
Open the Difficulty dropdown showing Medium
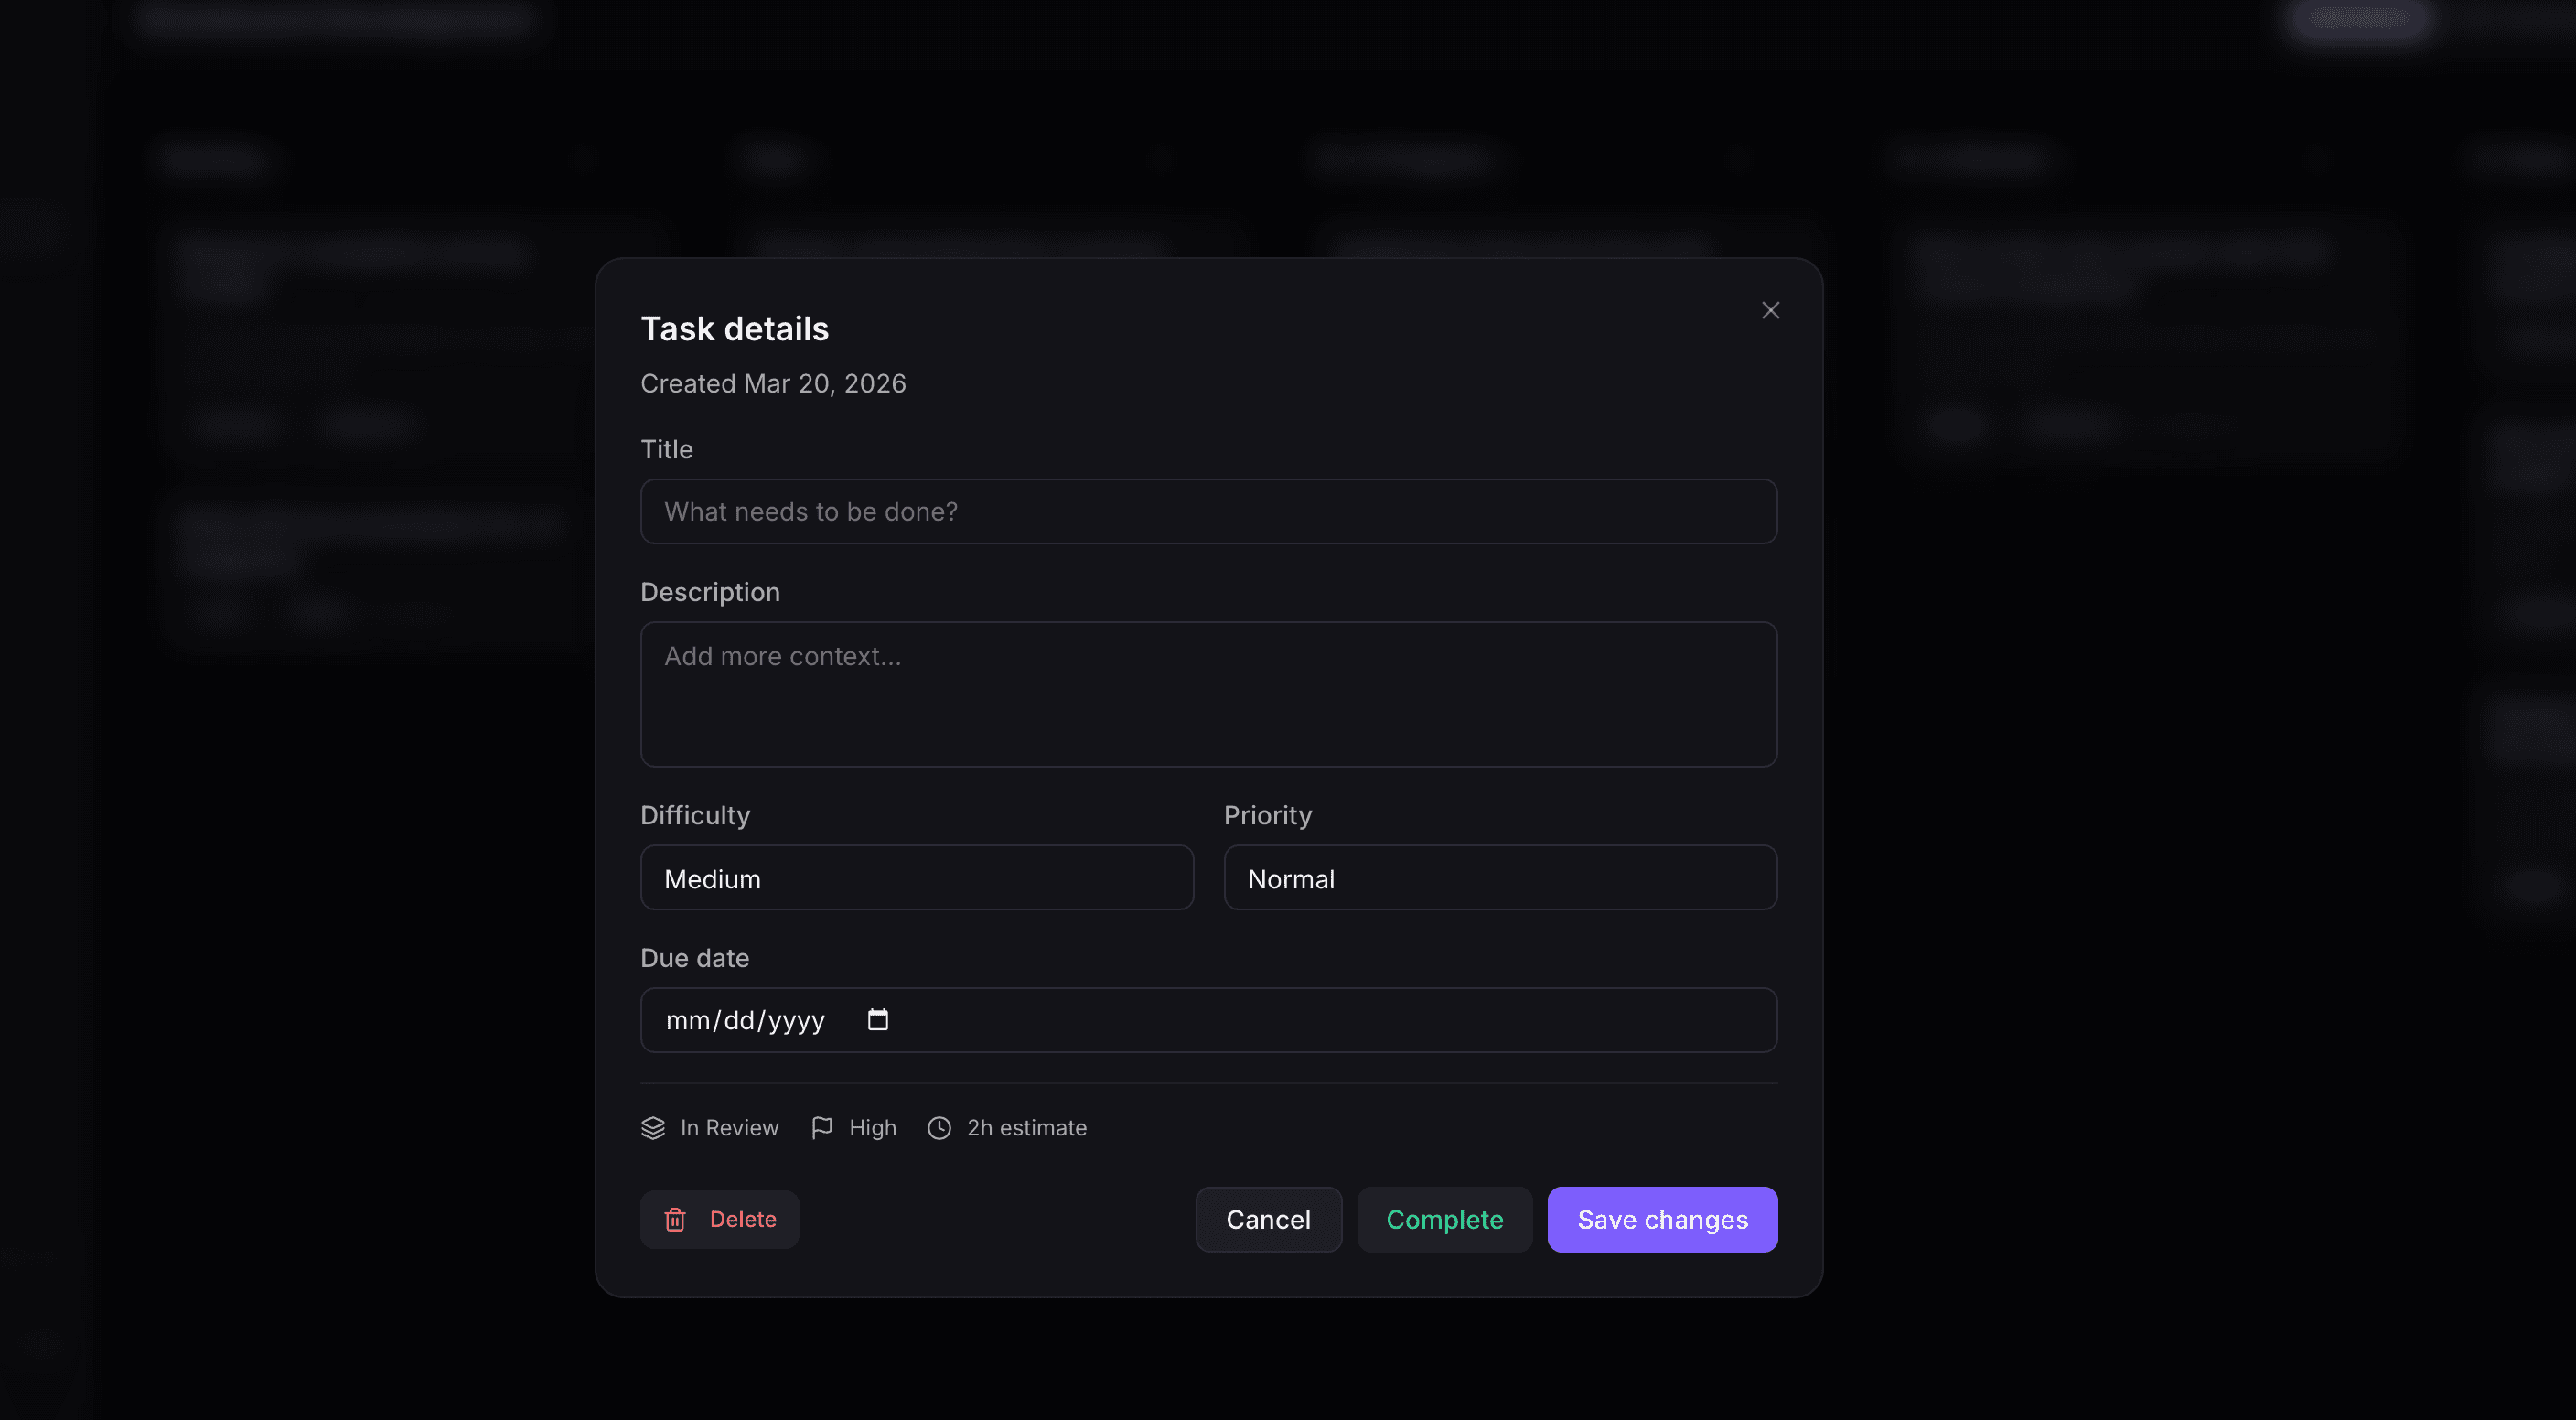tap(916, 878)
